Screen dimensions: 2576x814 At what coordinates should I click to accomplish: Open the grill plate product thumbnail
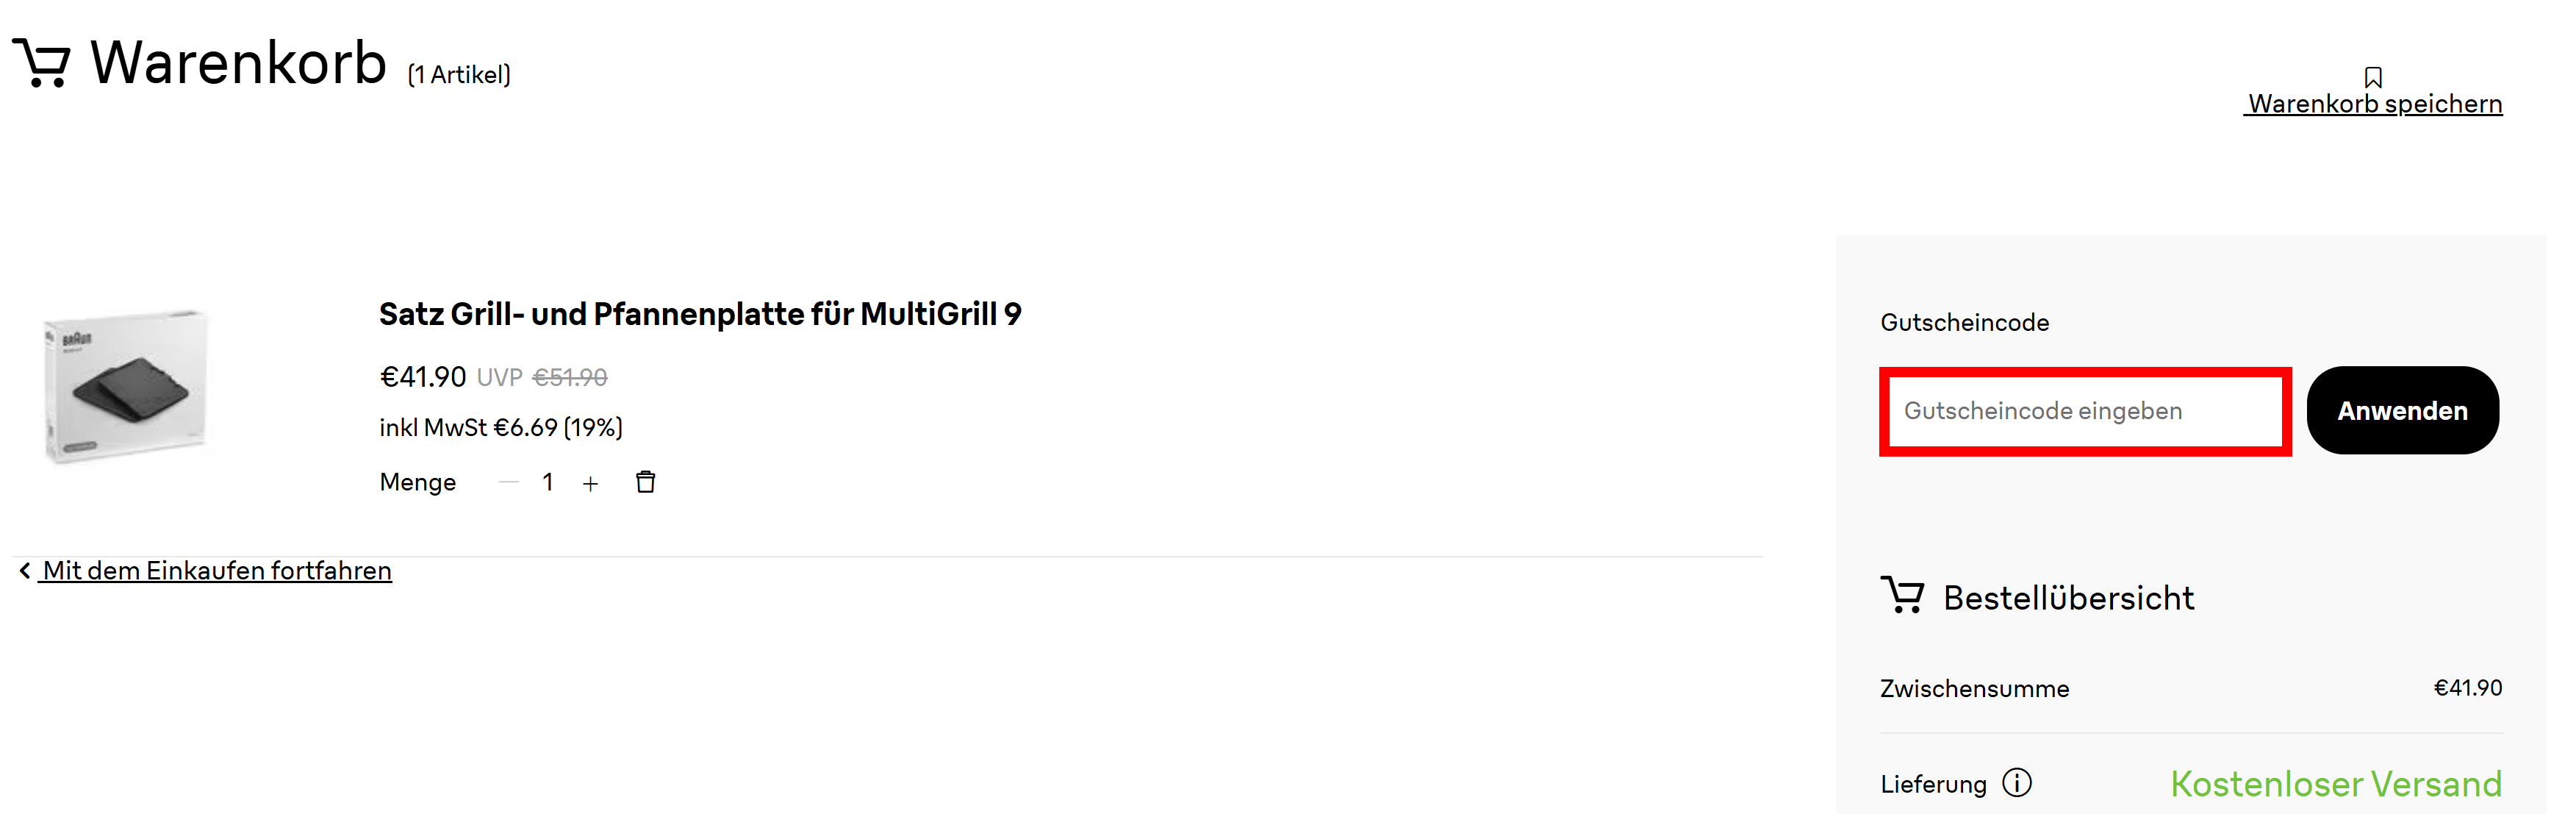point(126,385)
